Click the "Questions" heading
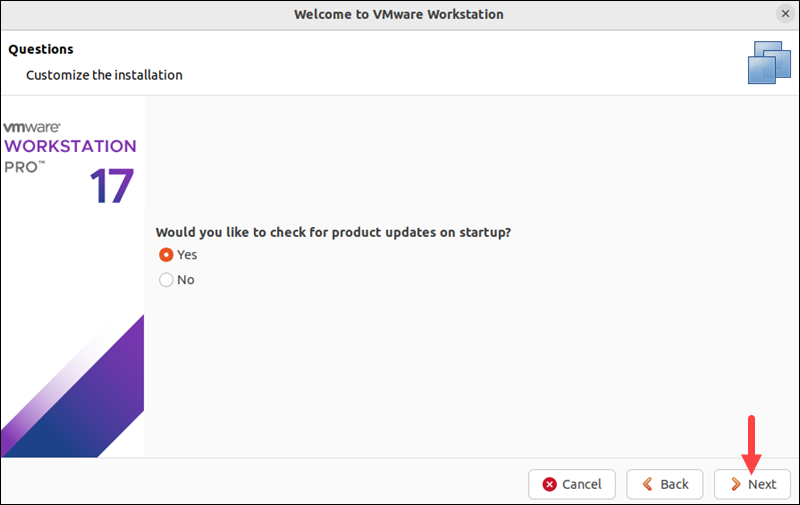The height and width of the screenshot is (505, 800). [x=41, y=49]
